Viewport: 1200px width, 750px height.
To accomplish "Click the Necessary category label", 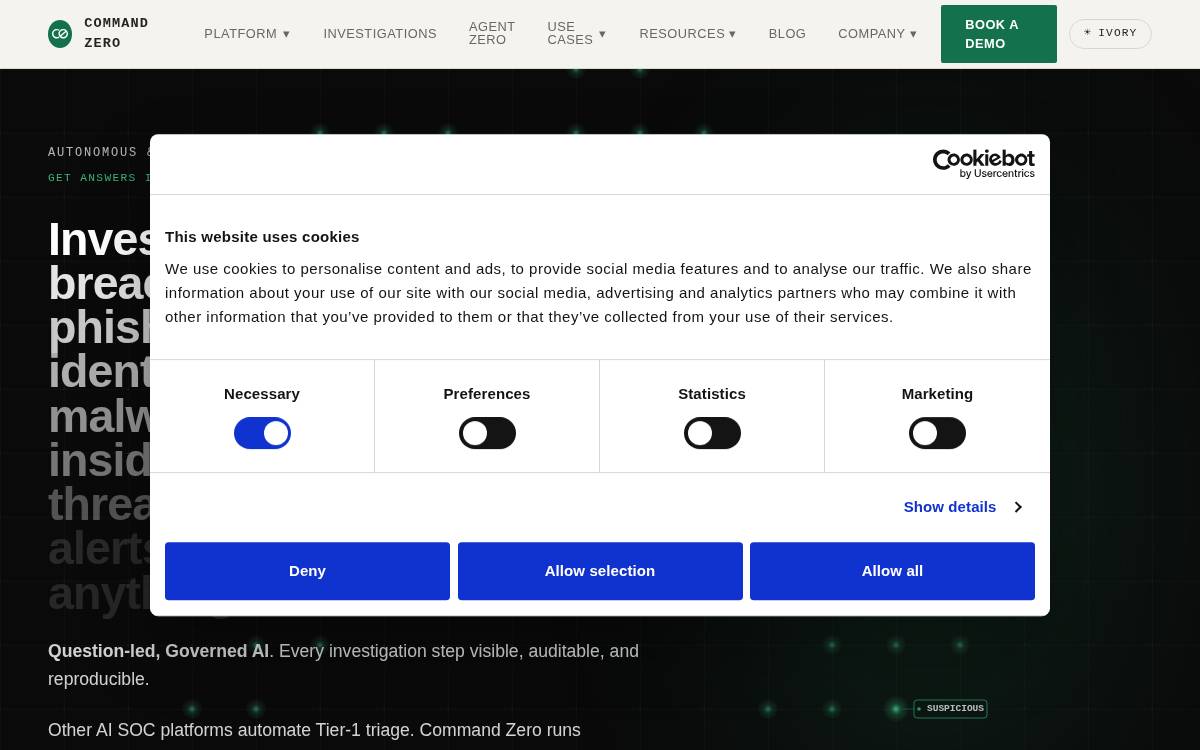I will point(262,394).
